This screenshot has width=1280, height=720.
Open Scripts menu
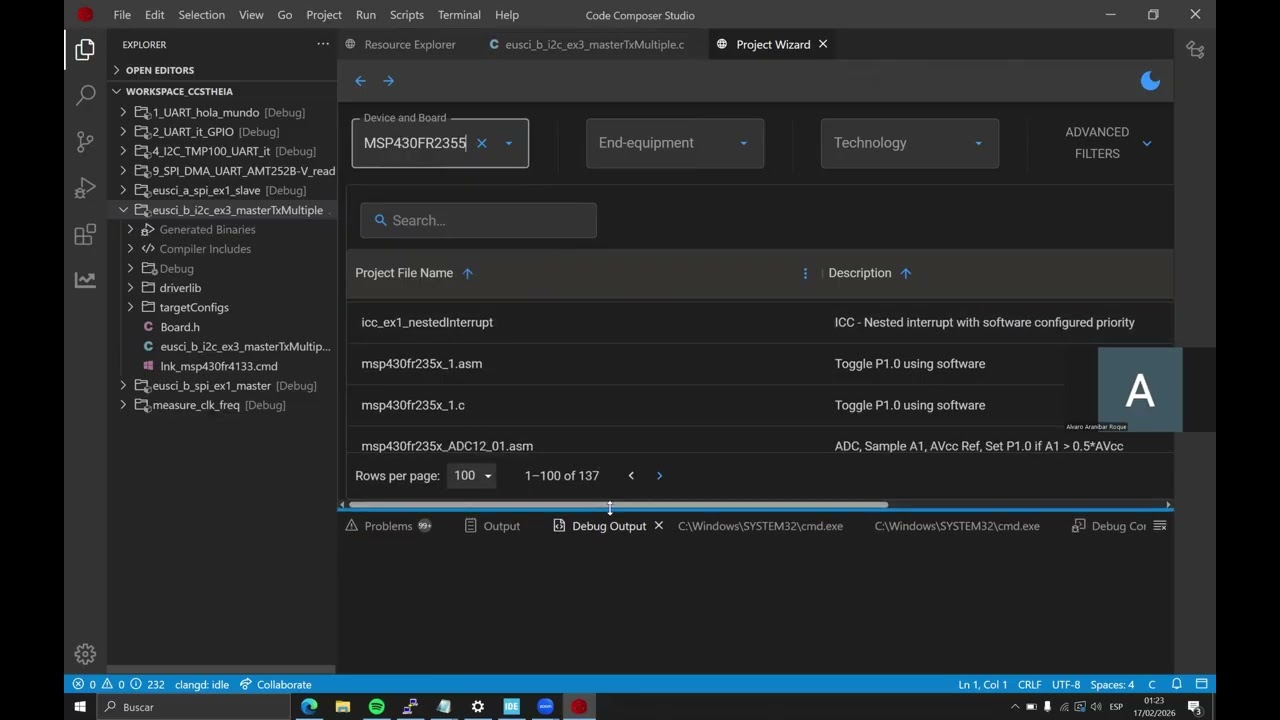click(x=407, y=15)
